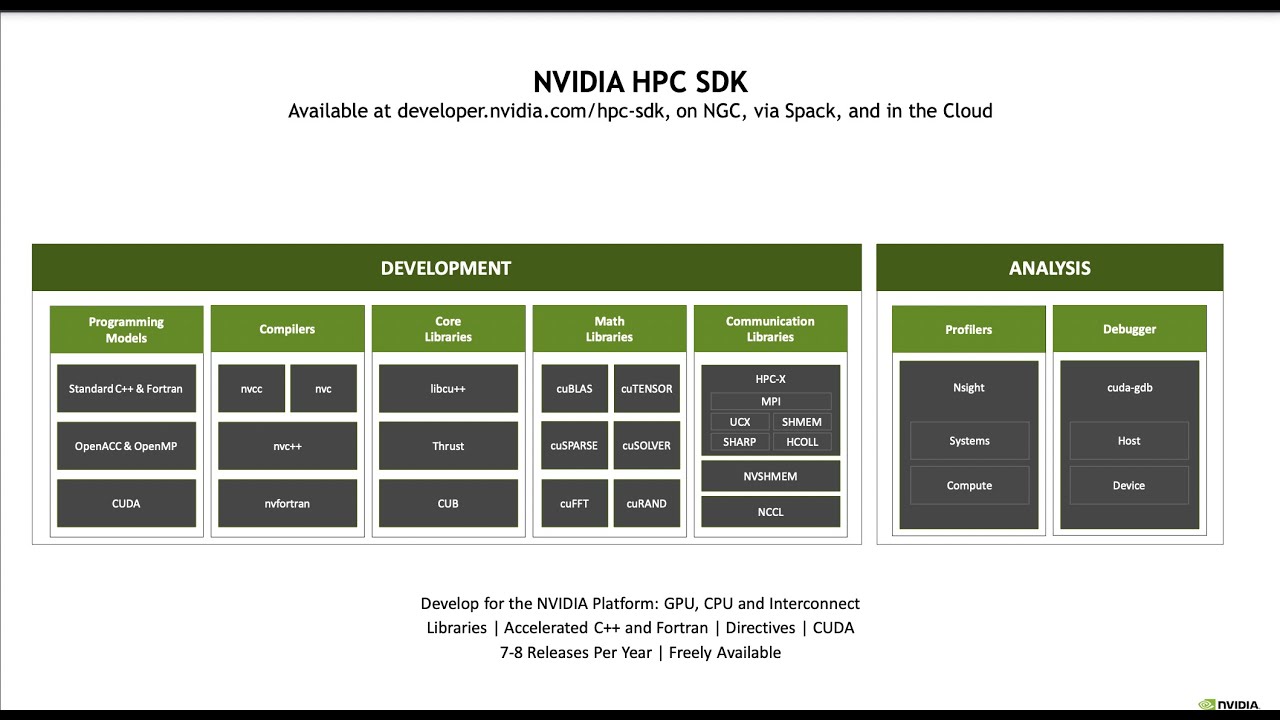
Task: Select the HCOLL box
Action: pyautogui.click(x=802, y=442)
